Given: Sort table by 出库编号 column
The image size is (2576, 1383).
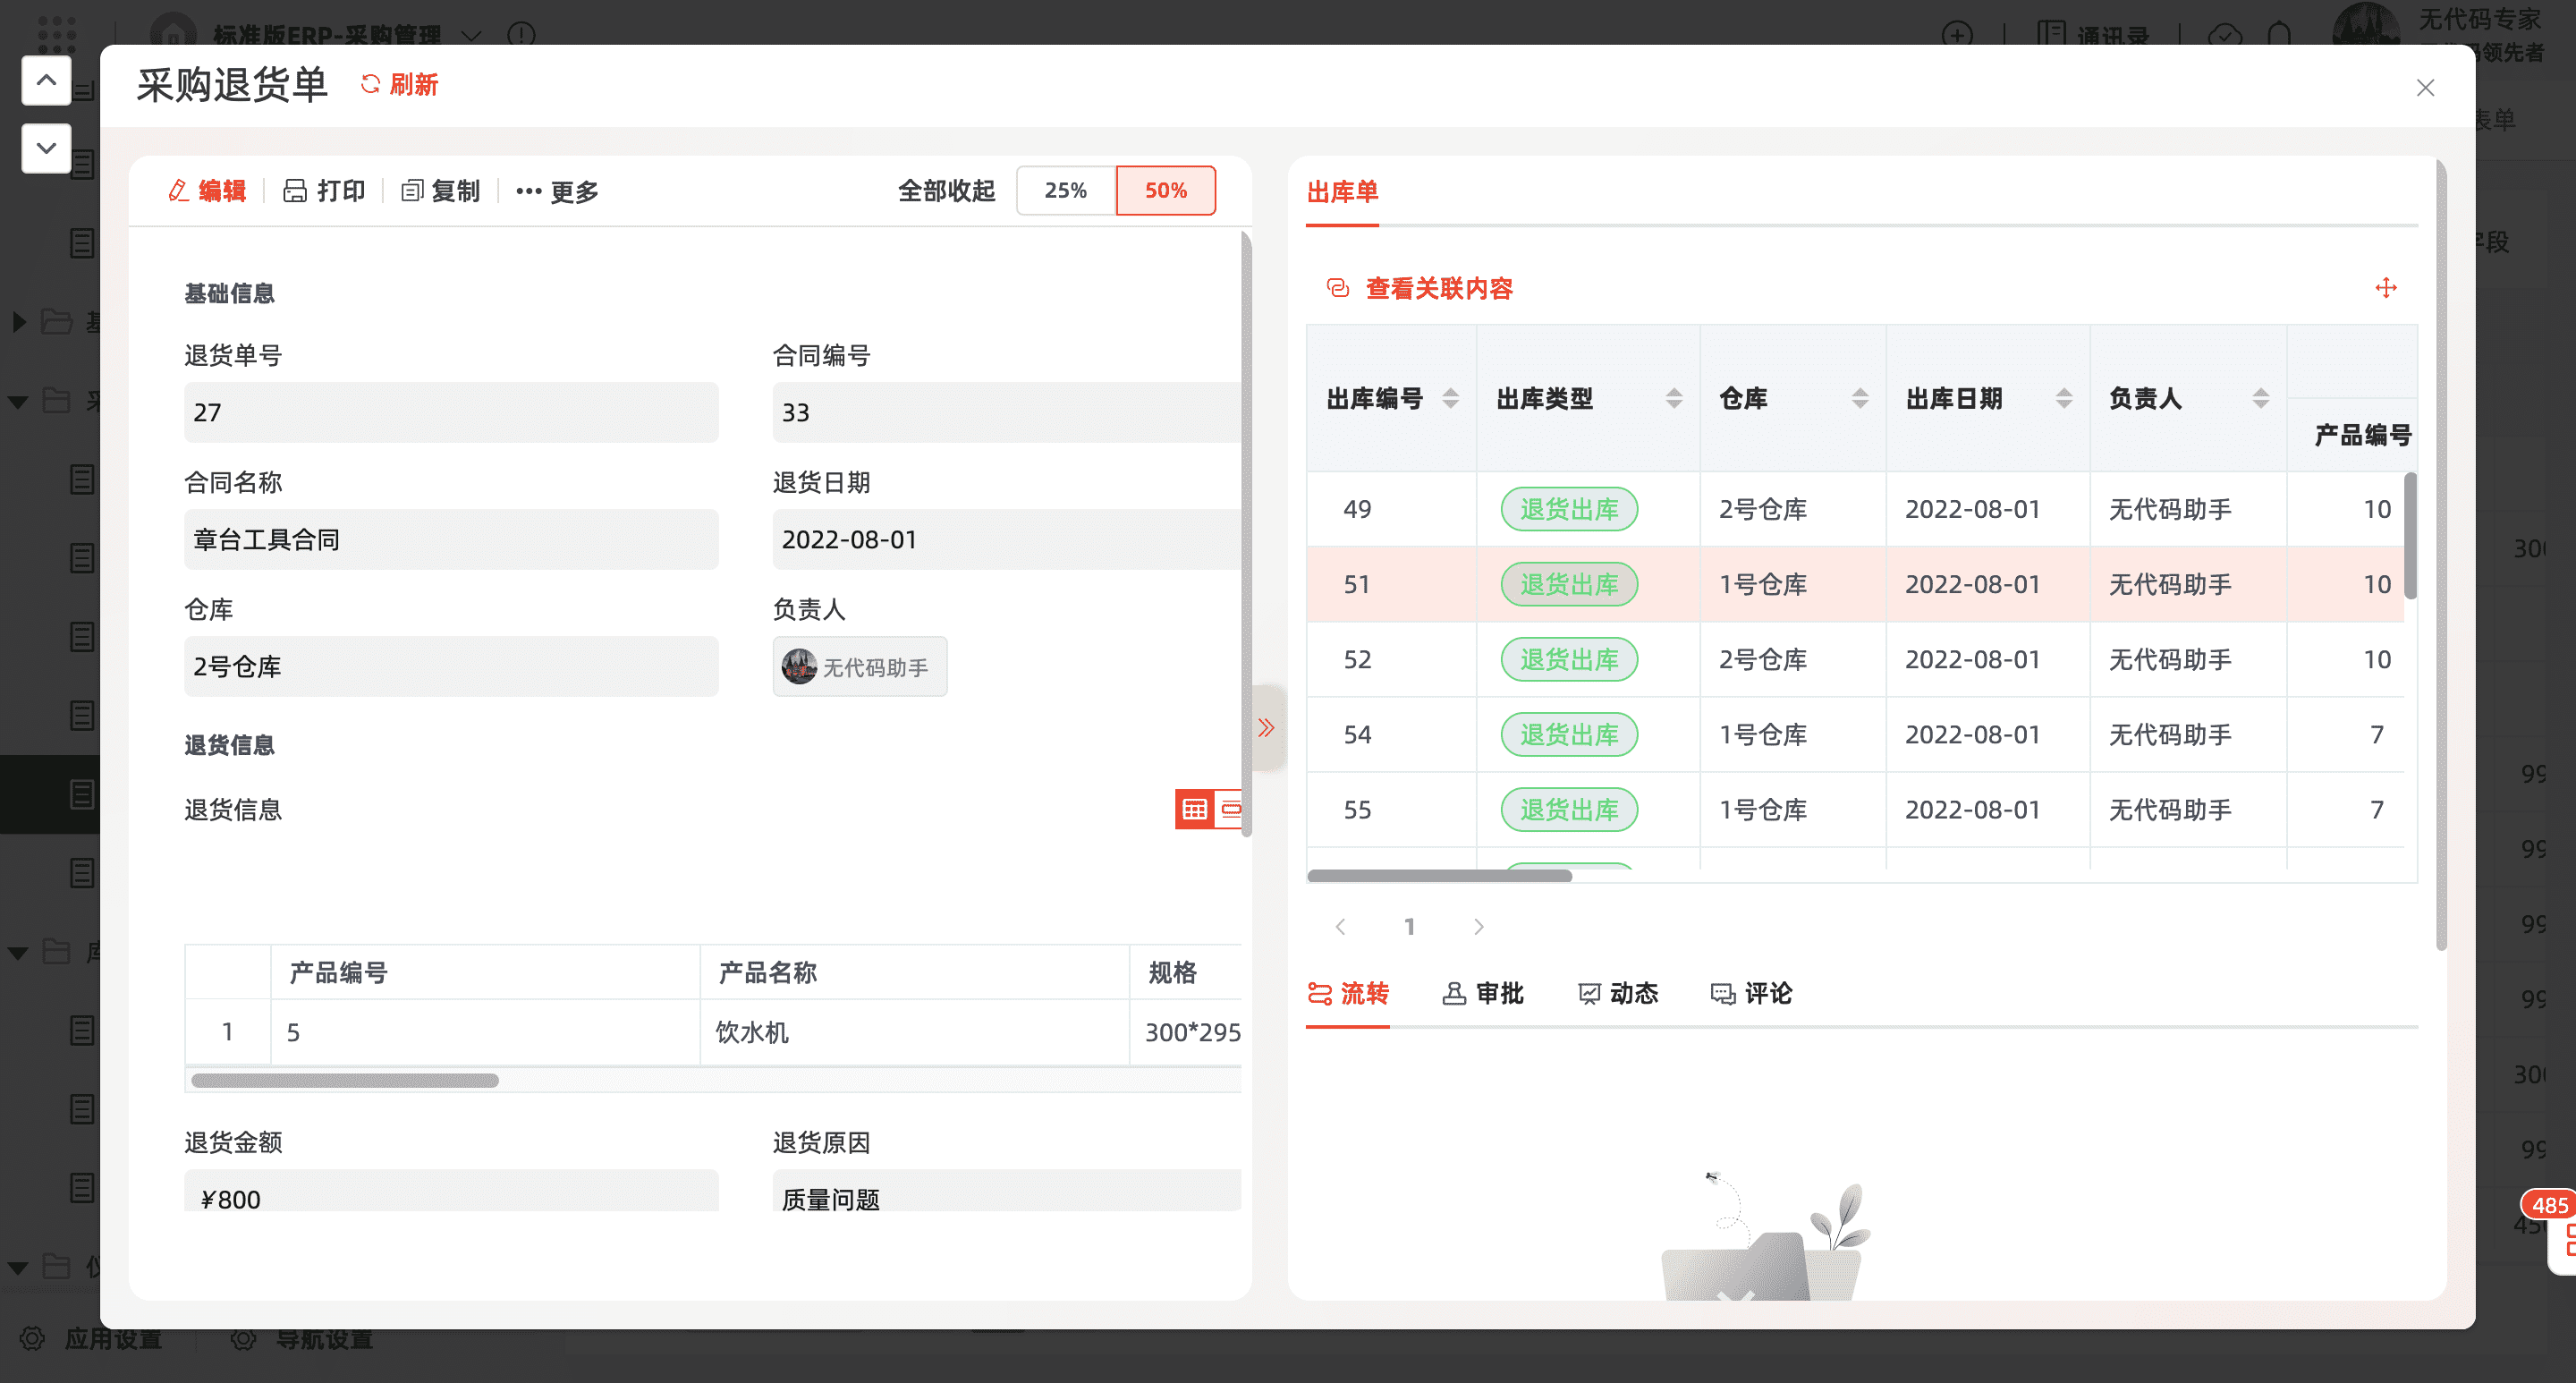Looking at the screenshot, I should 1450,398.
